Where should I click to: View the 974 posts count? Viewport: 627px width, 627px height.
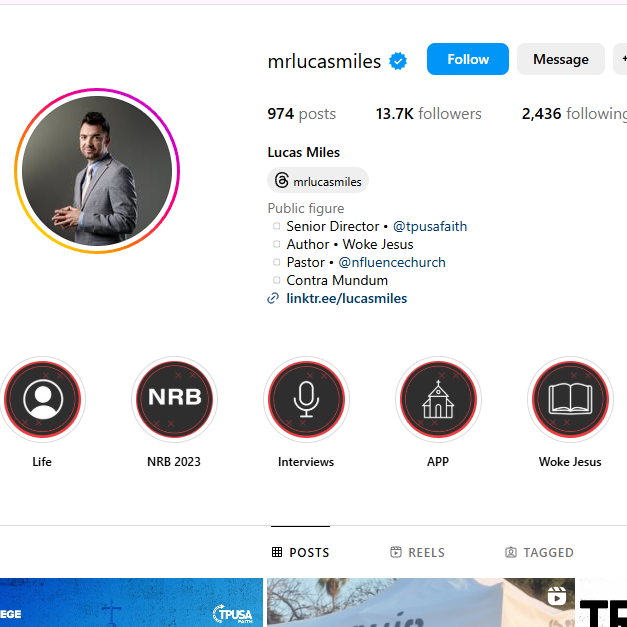tap(302, 114)
